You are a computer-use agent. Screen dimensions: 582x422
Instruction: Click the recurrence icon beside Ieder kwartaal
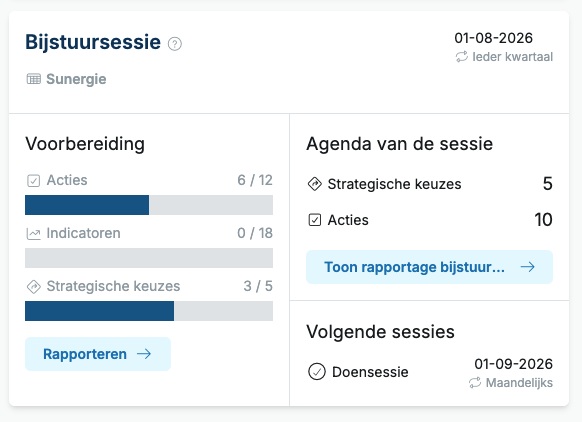(462, 57)
